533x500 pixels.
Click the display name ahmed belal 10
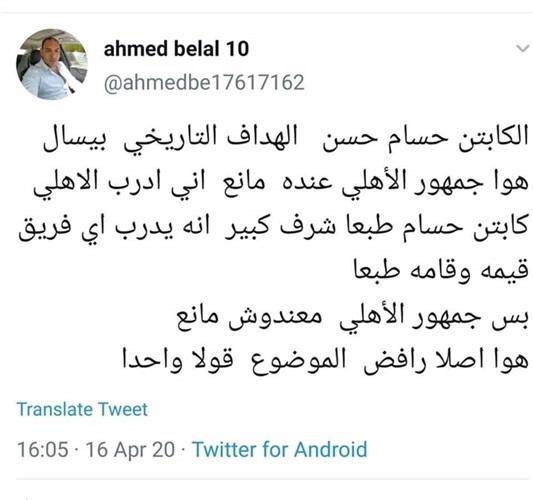pos(176,48)
